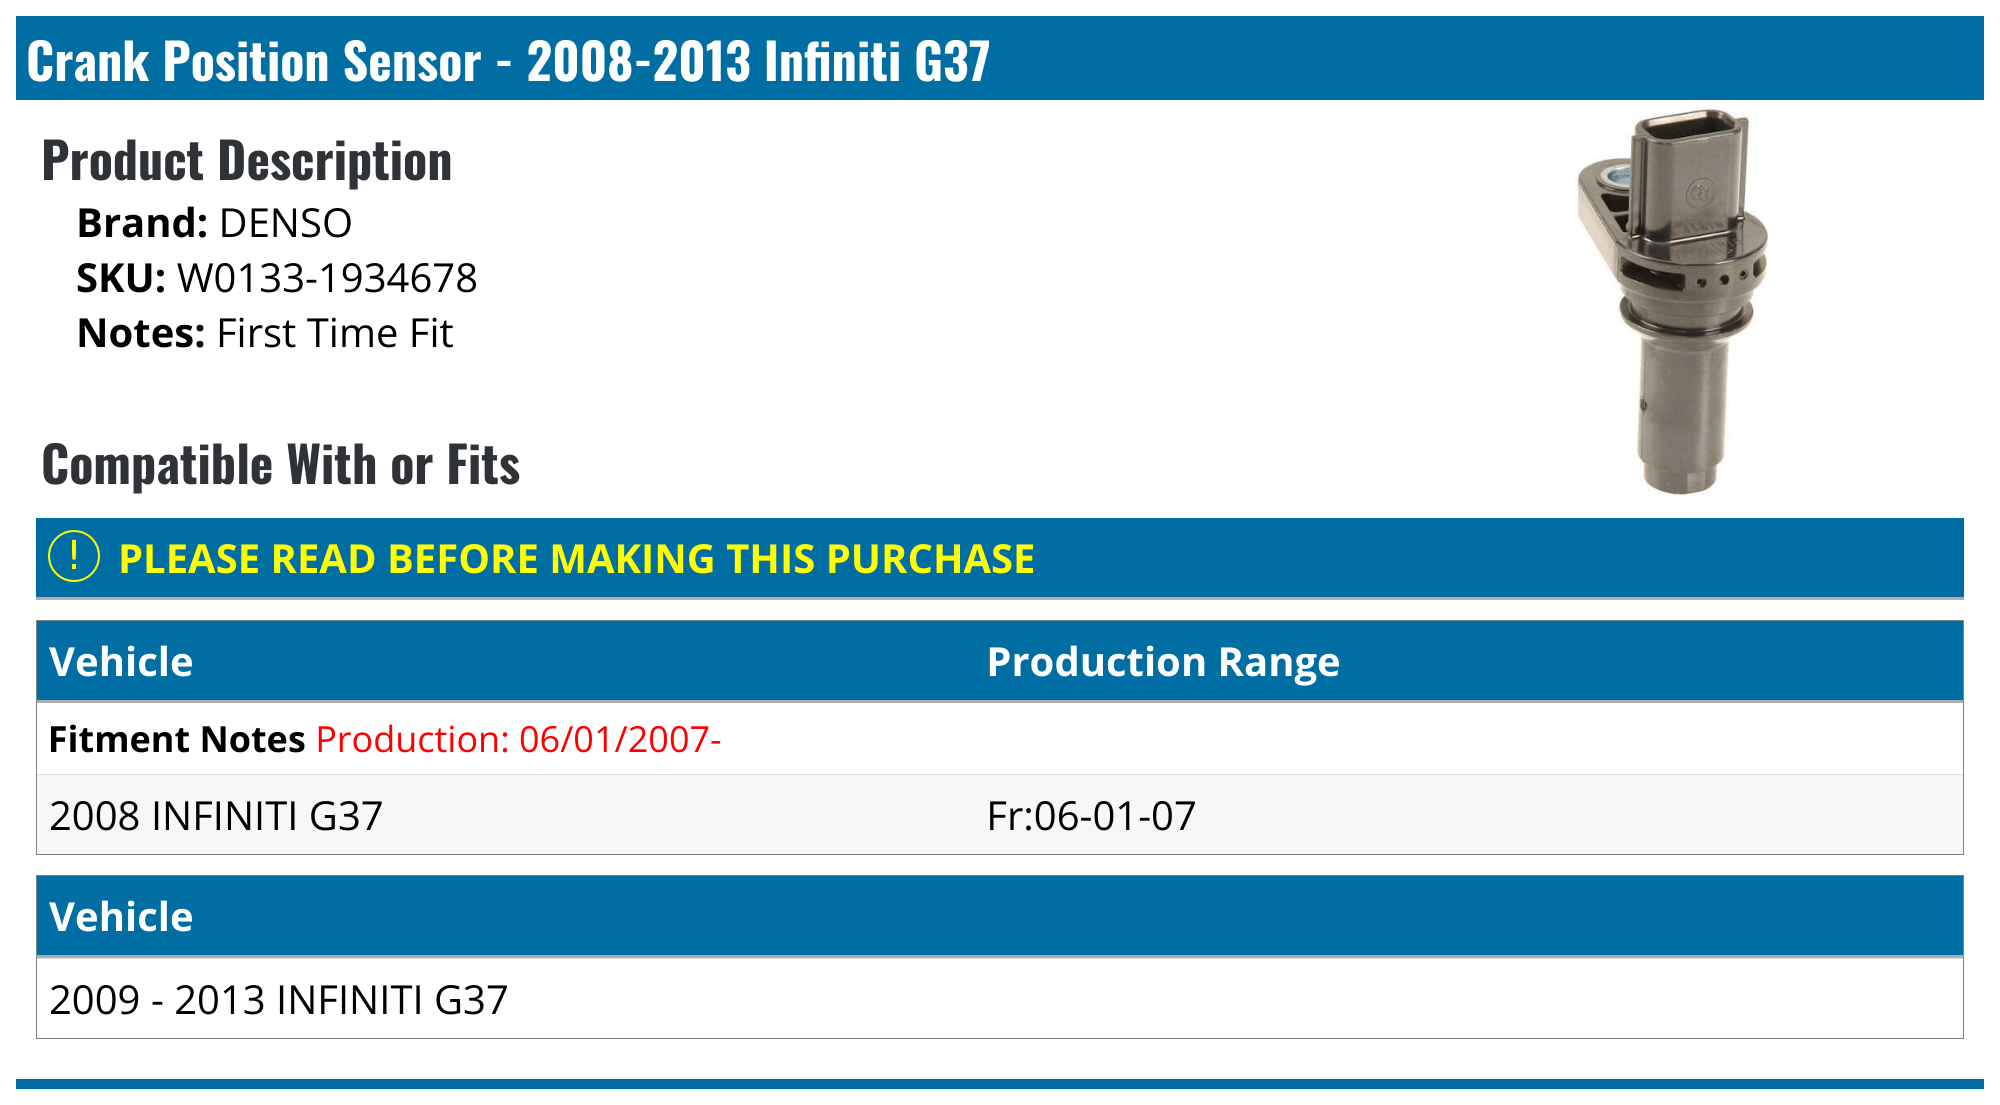Click the Fitment Notes label

tap(176, 739)
